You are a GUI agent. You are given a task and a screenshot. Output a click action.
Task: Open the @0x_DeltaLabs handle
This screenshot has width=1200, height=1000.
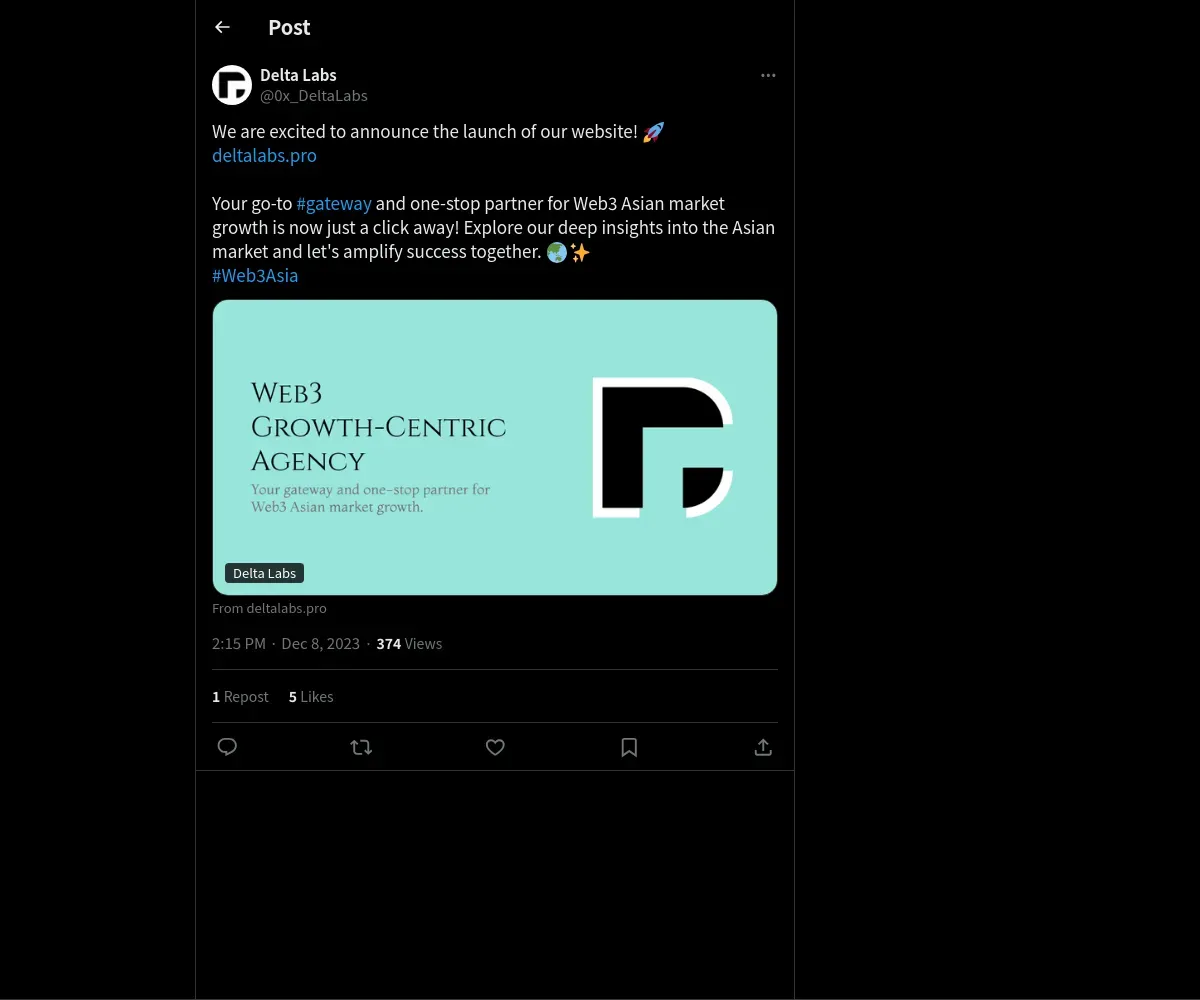(314, 96)
